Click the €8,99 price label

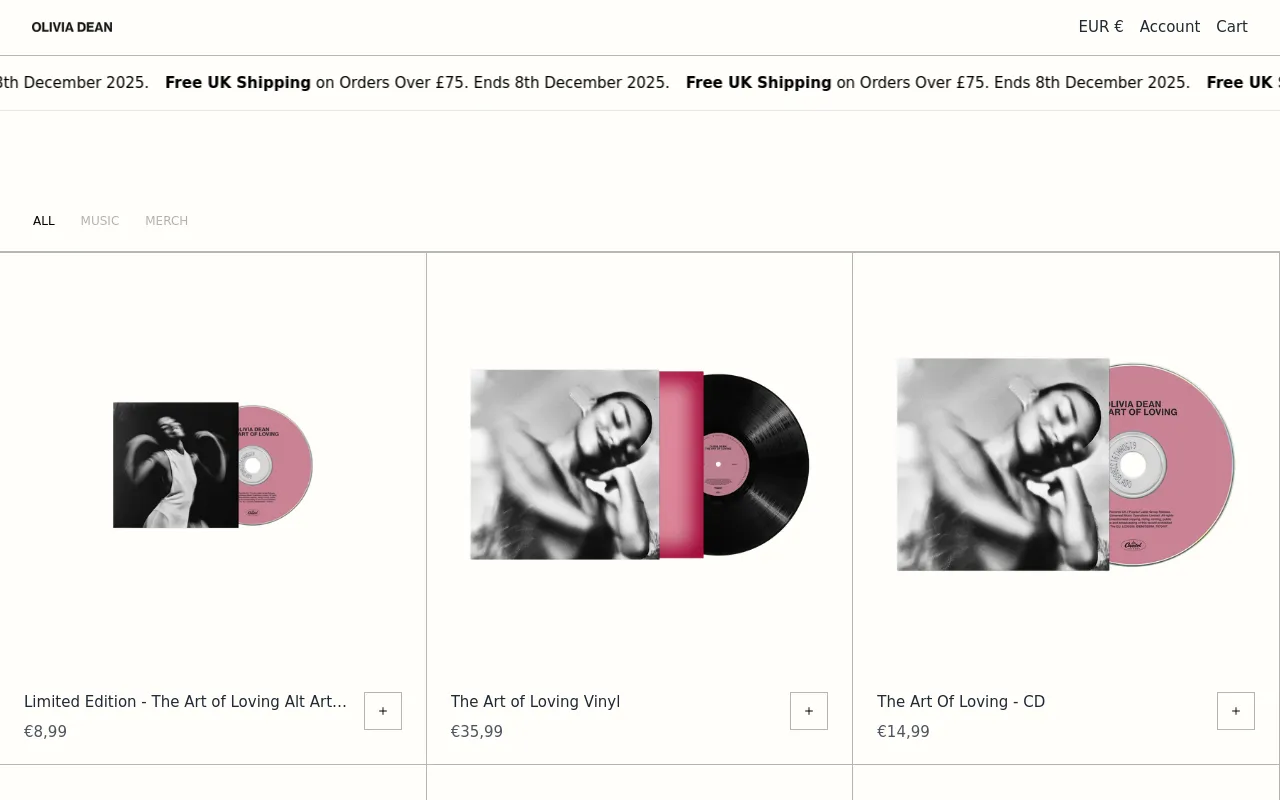tap(45, 732)
